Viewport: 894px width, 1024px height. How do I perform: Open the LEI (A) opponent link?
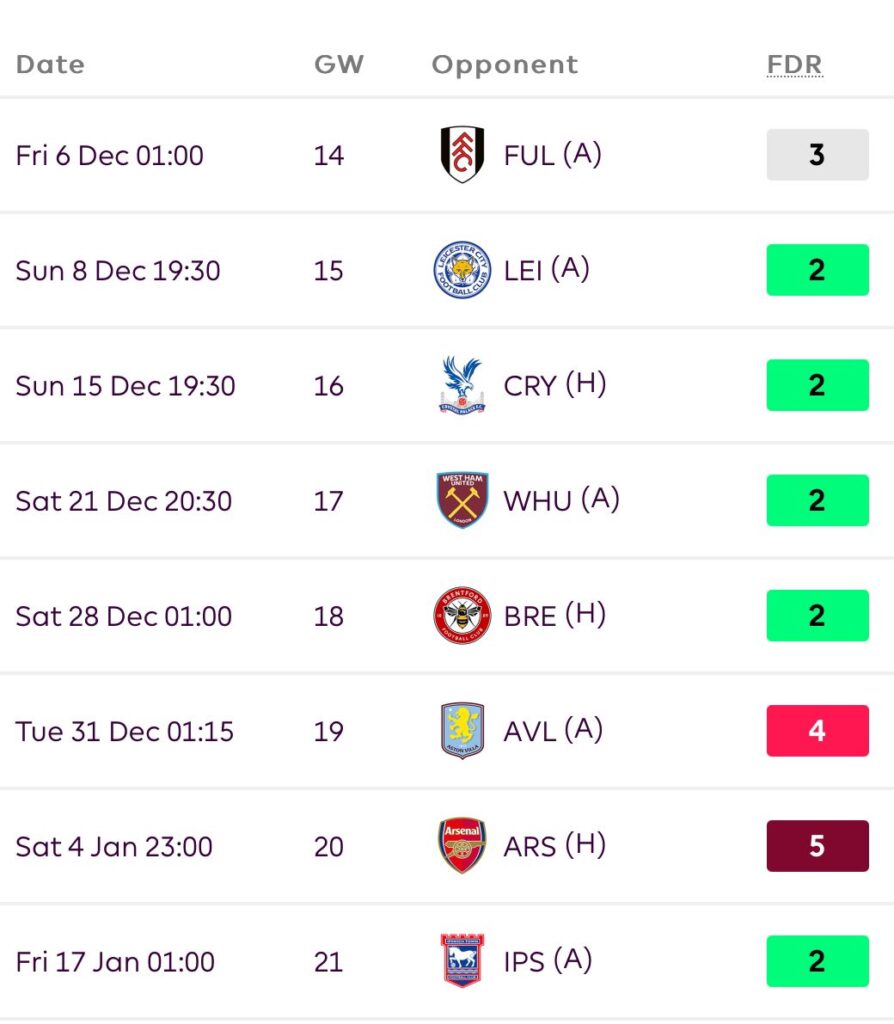547,270
